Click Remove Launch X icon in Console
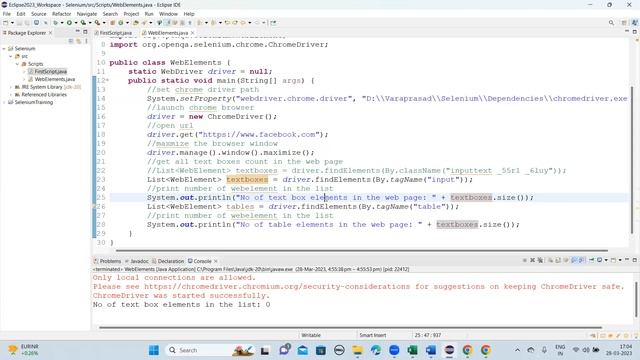 click(x=532, y=260)
